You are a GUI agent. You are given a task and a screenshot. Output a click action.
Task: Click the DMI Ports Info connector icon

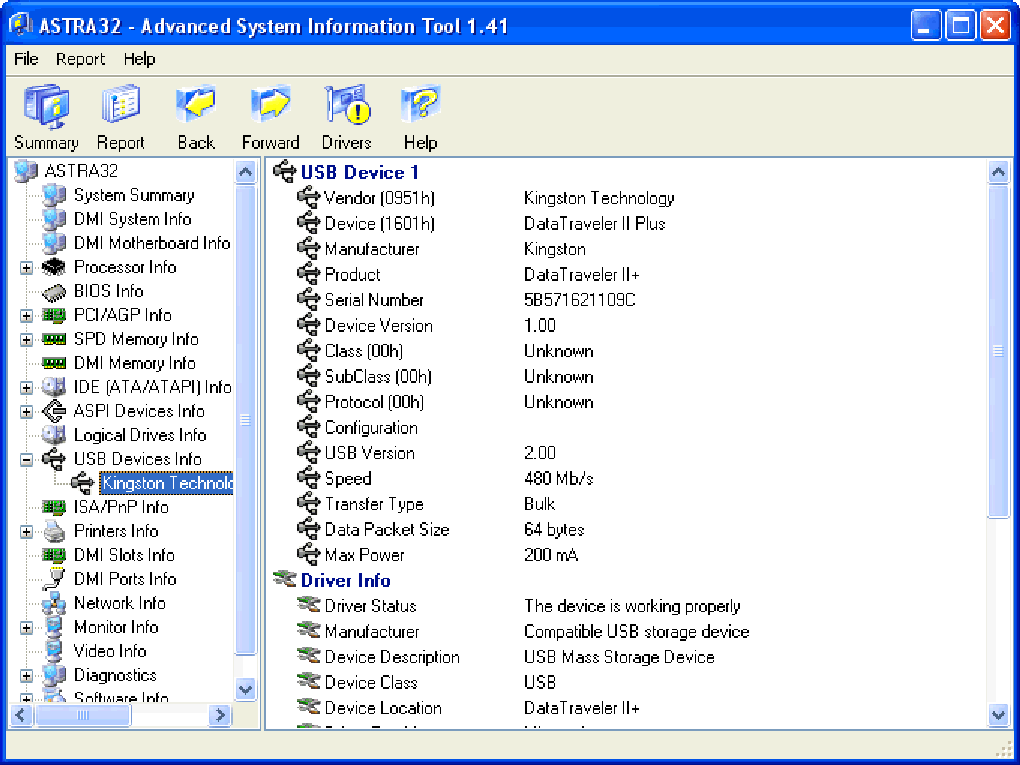[56, 579]
